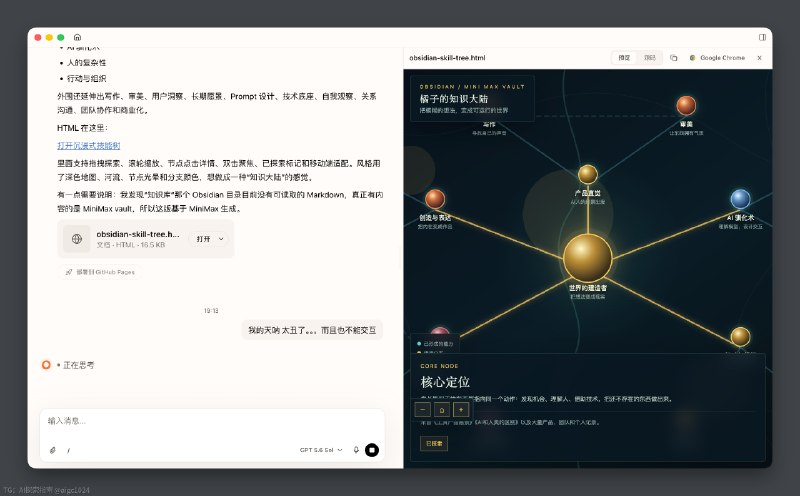Click the 人的复杂性 bullet item

(x=87, y=63)
